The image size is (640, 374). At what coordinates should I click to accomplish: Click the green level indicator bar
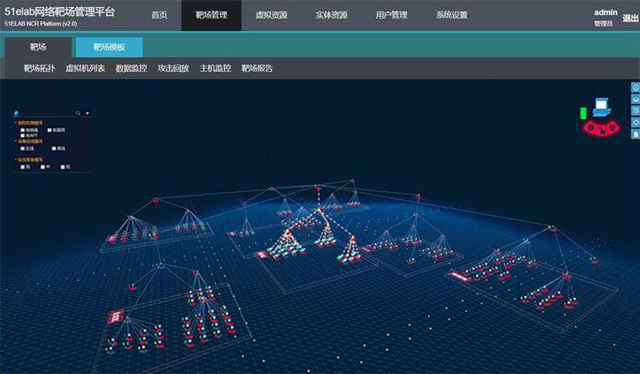pyautogui.click(x=583, y=113)
